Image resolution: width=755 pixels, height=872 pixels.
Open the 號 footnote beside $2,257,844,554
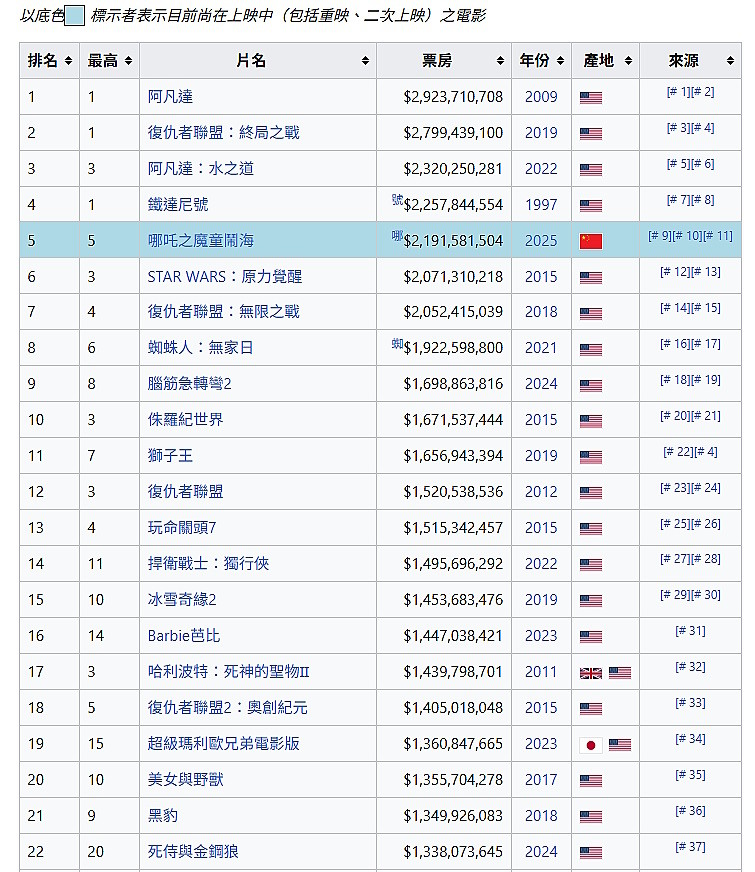[397, 200]
